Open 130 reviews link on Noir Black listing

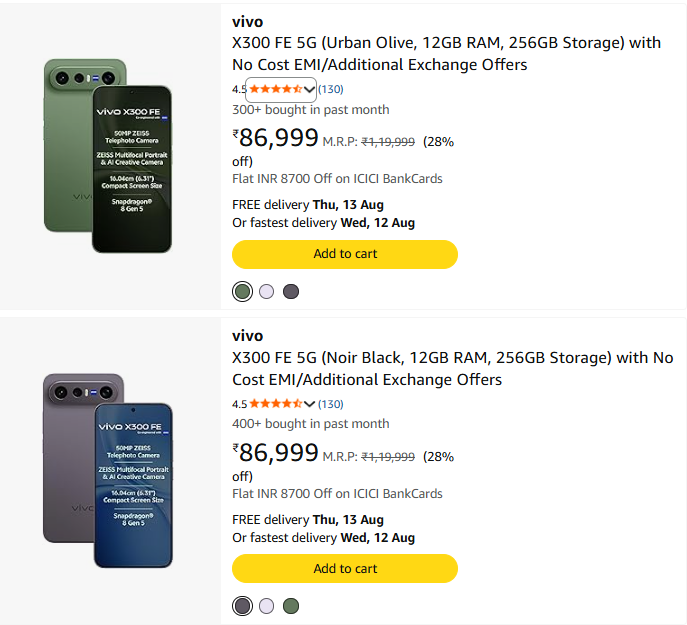(331, 404)
